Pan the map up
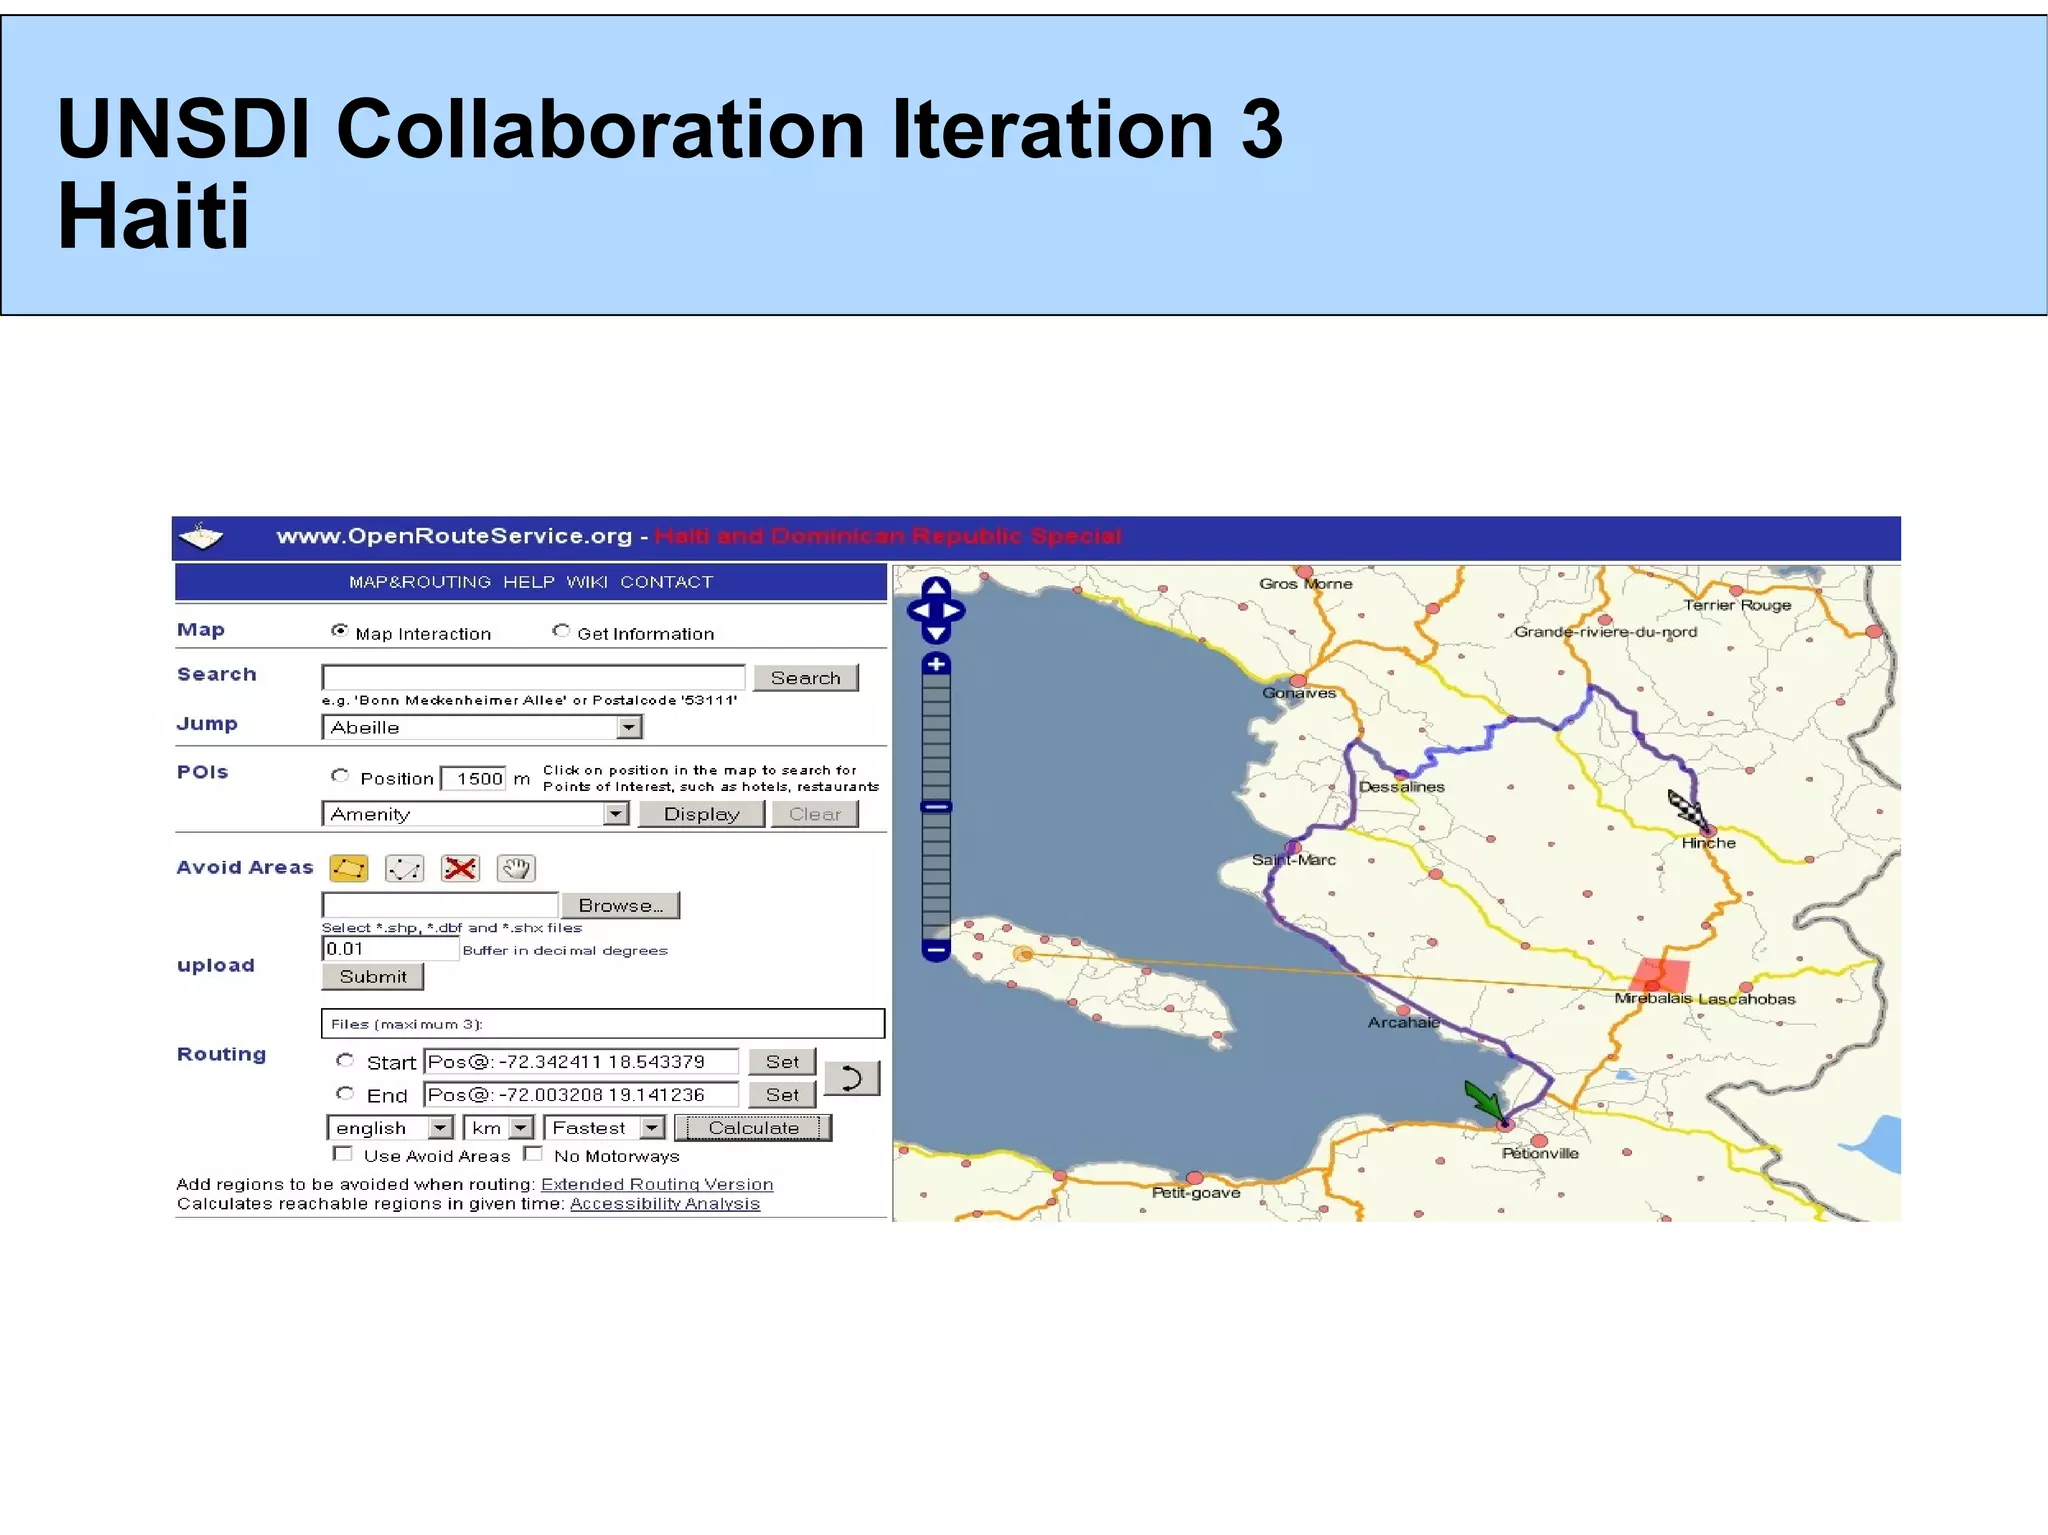The image size is (2048, 1535). pyautogui.click(x=936, y=587)
